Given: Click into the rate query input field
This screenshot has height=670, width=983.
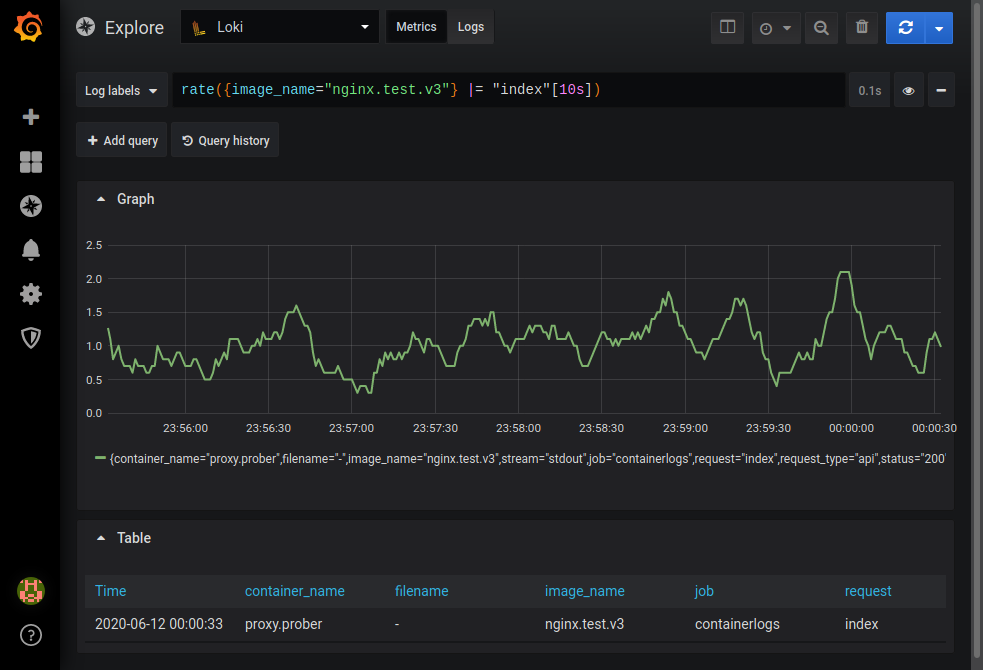Looking at the screenshot, I should coord(500,90).
